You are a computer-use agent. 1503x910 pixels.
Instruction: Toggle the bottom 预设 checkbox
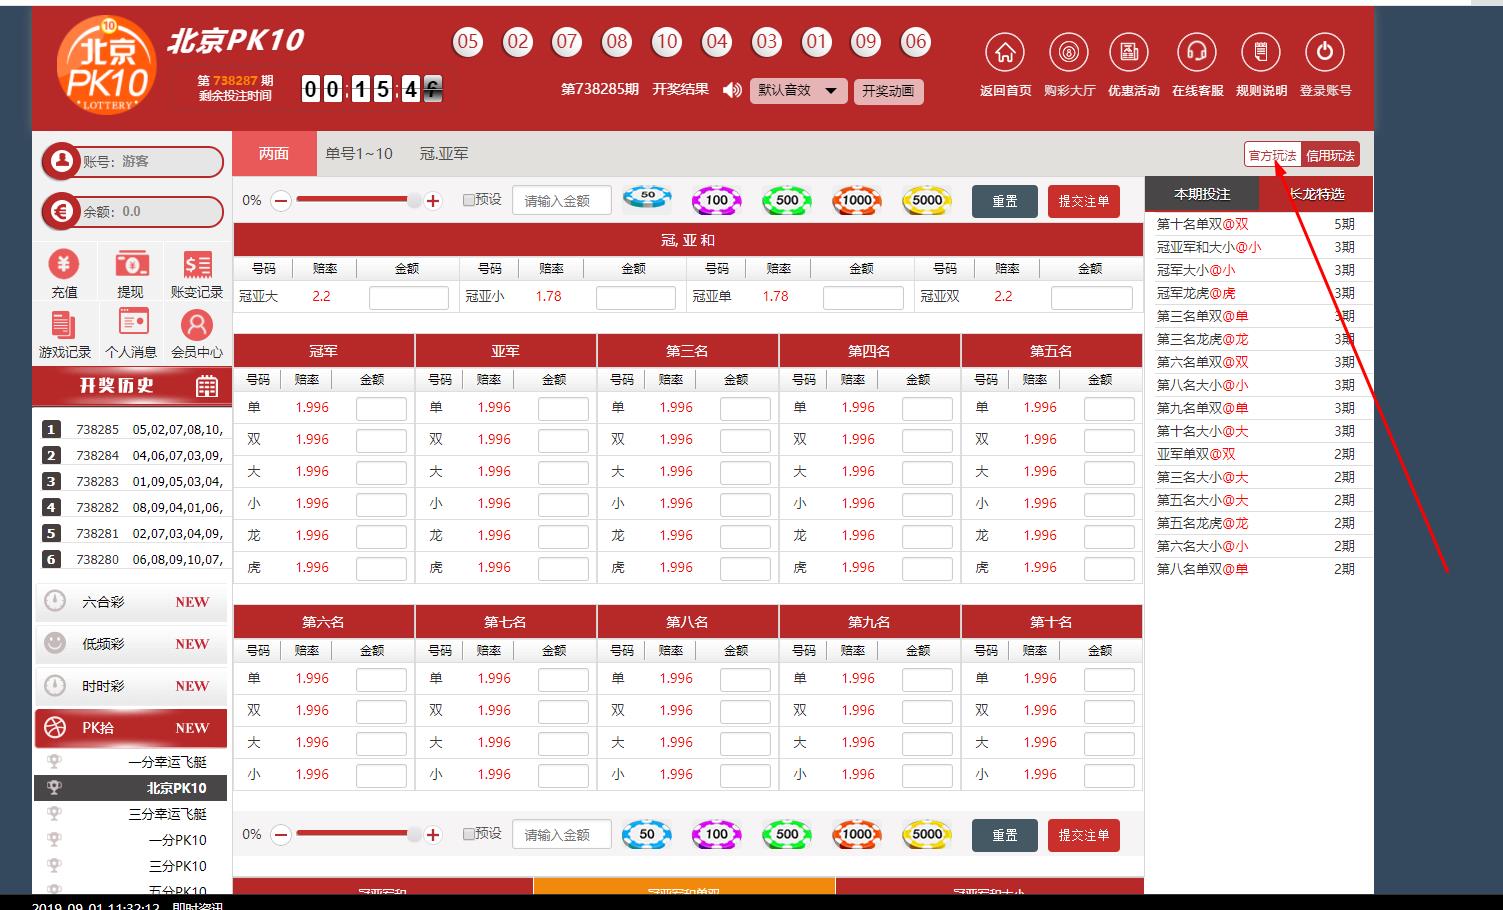pos(469,834)
